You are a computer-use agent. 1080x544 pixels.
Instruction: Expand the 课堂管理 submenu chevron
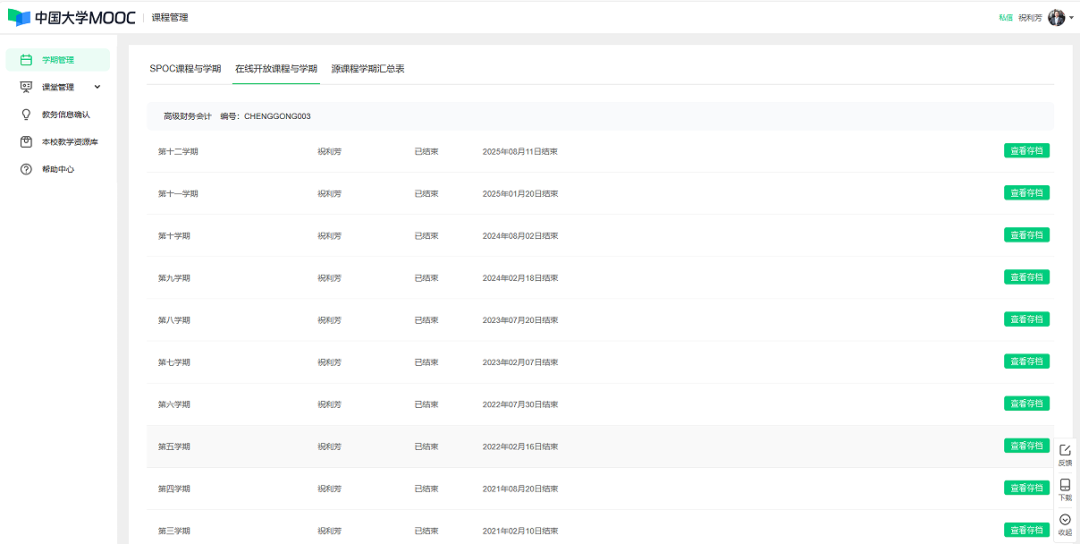[x=97, y=87]
